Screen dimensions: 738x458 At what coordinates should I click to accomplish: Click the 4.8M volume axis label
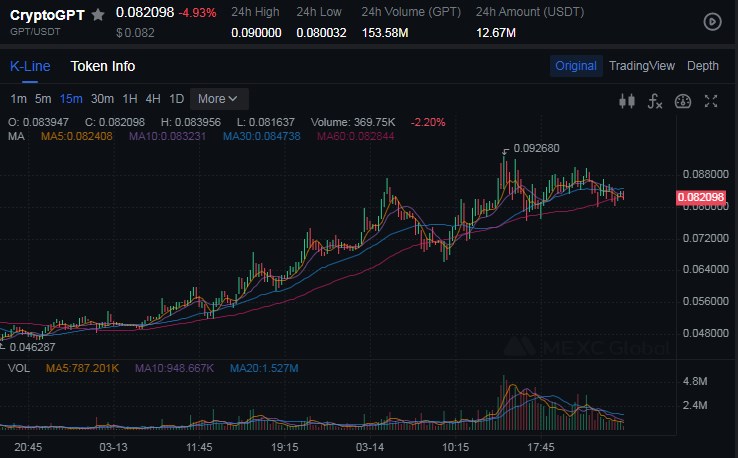point(695,381)
